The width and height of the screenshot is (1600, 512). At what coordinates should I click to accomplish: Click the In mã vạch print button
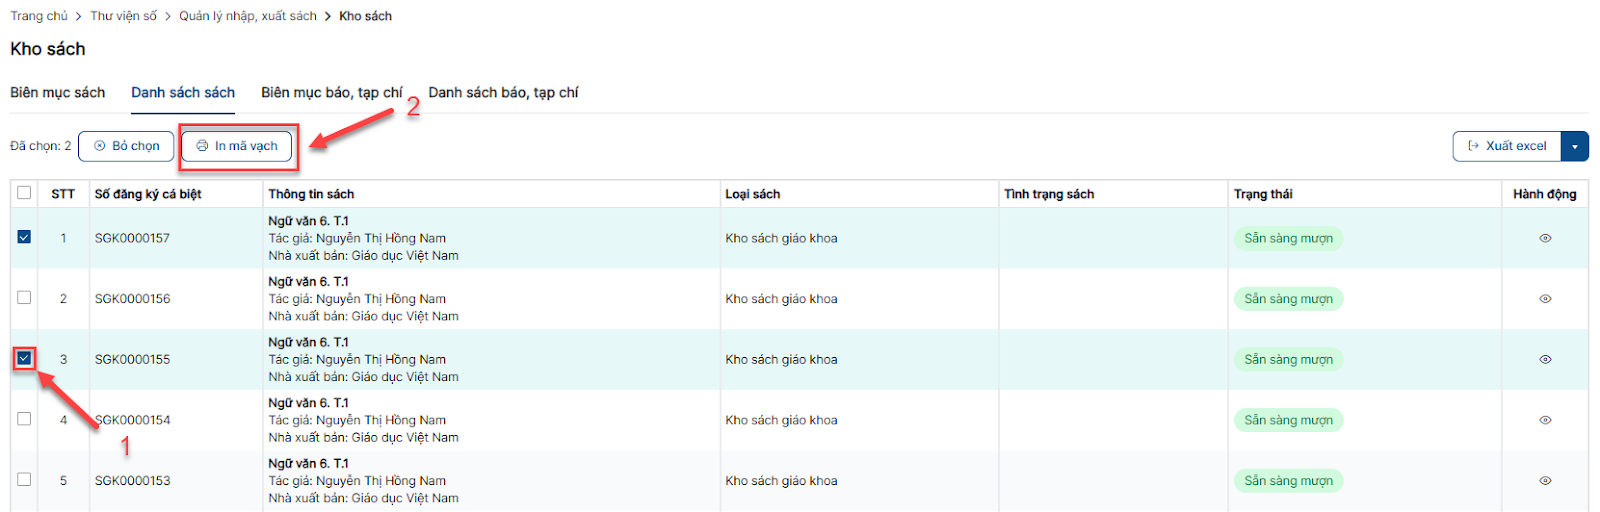pyautogui.click(x=237, y=146)
